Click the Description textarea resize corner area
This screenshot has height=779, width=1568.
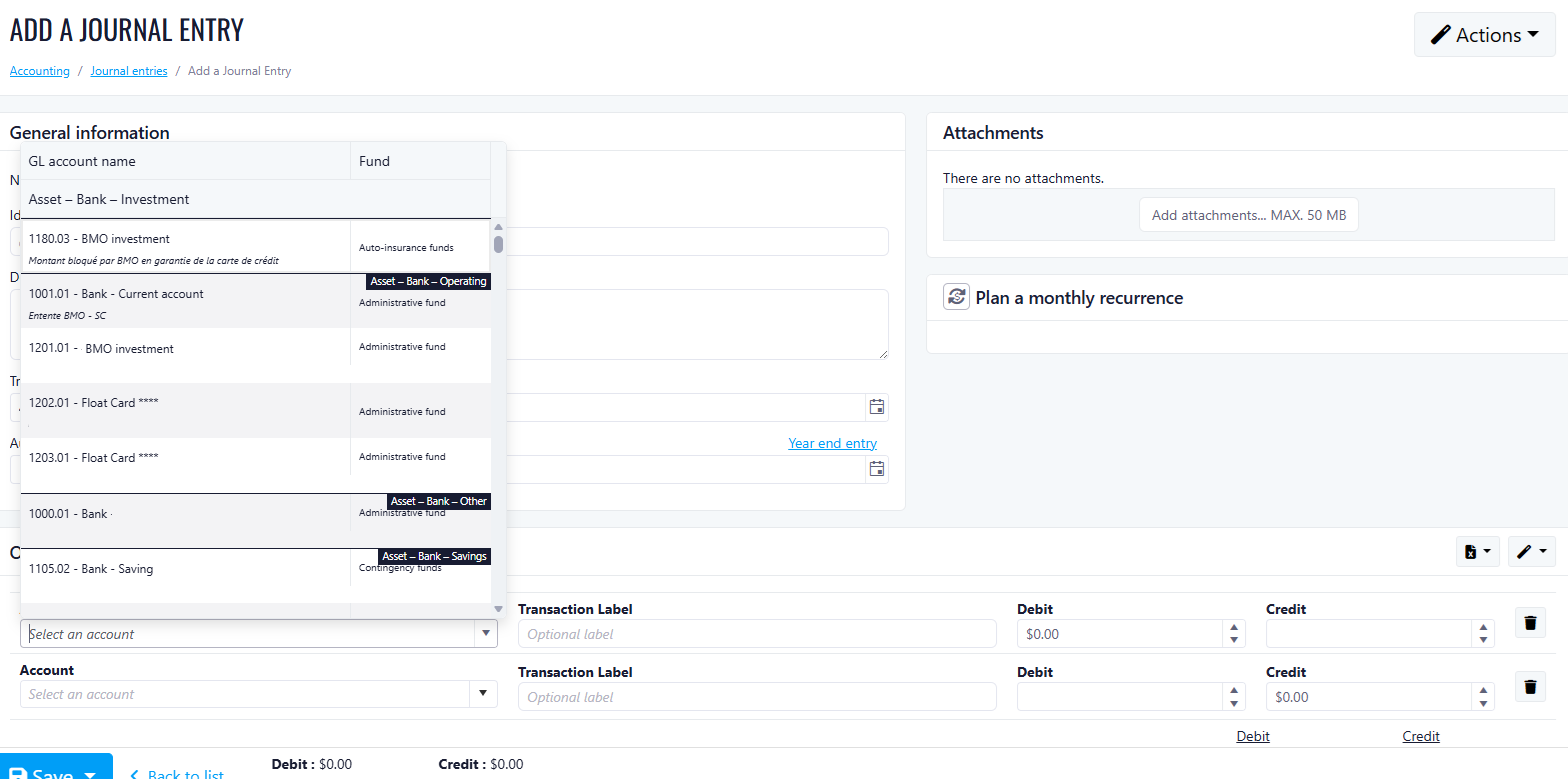pyautogui.click(x=883, y=354)
